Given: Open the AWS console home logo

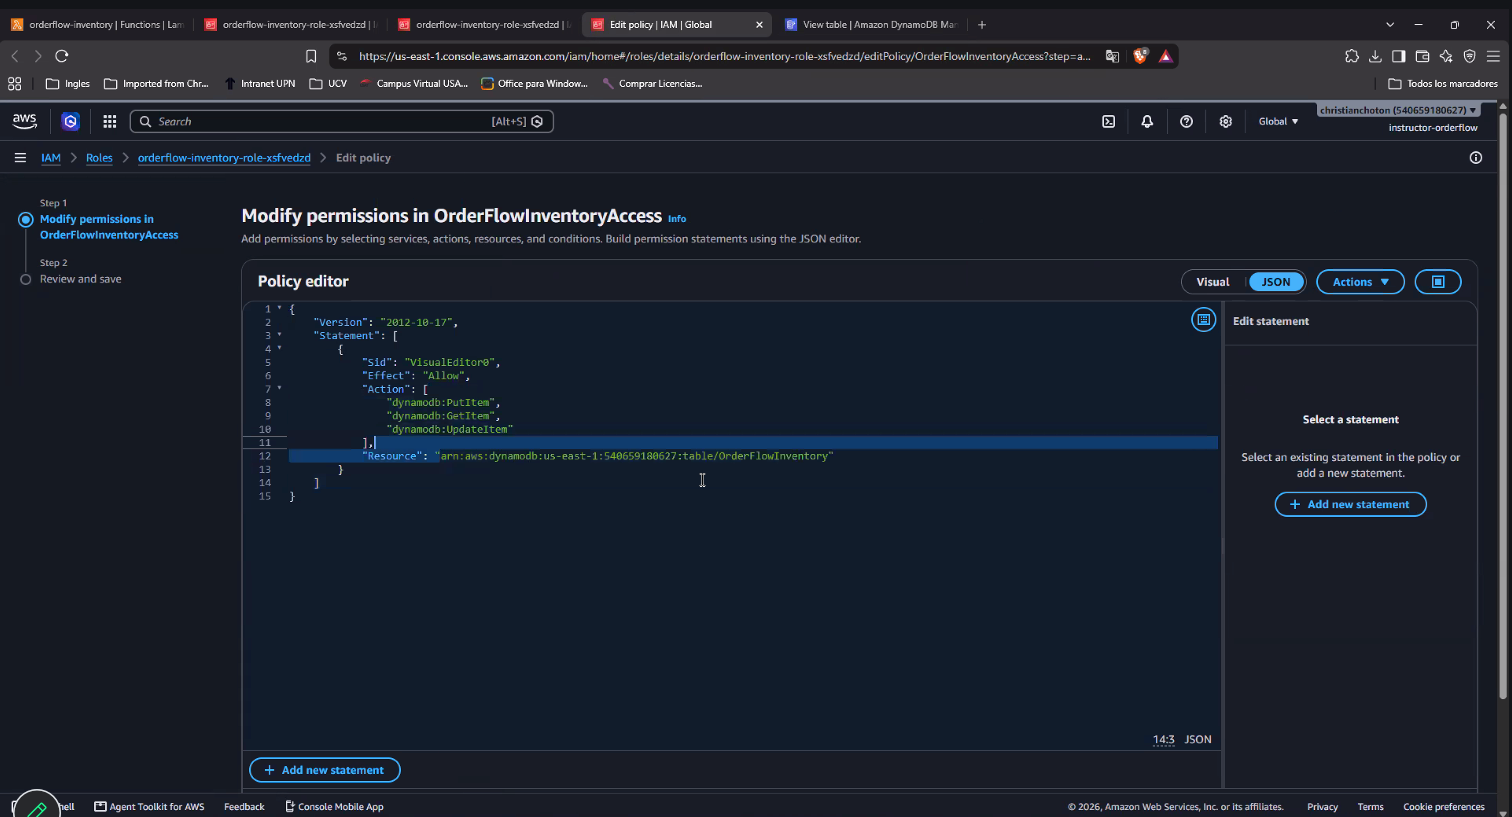Looking at the screenshot, I should pyautogui.click(x=25, y=121).
